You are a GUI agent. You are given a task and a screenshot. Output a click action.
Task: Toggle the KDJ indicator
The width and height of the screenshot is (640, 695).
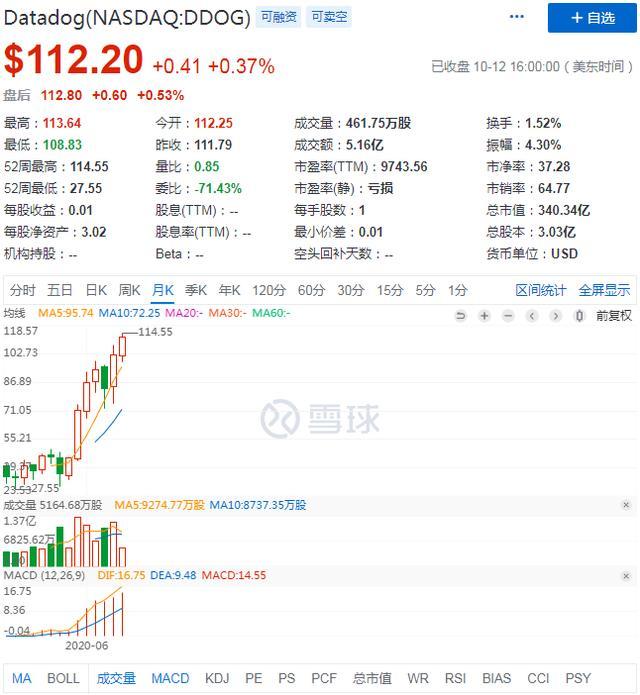click(217, 678)
